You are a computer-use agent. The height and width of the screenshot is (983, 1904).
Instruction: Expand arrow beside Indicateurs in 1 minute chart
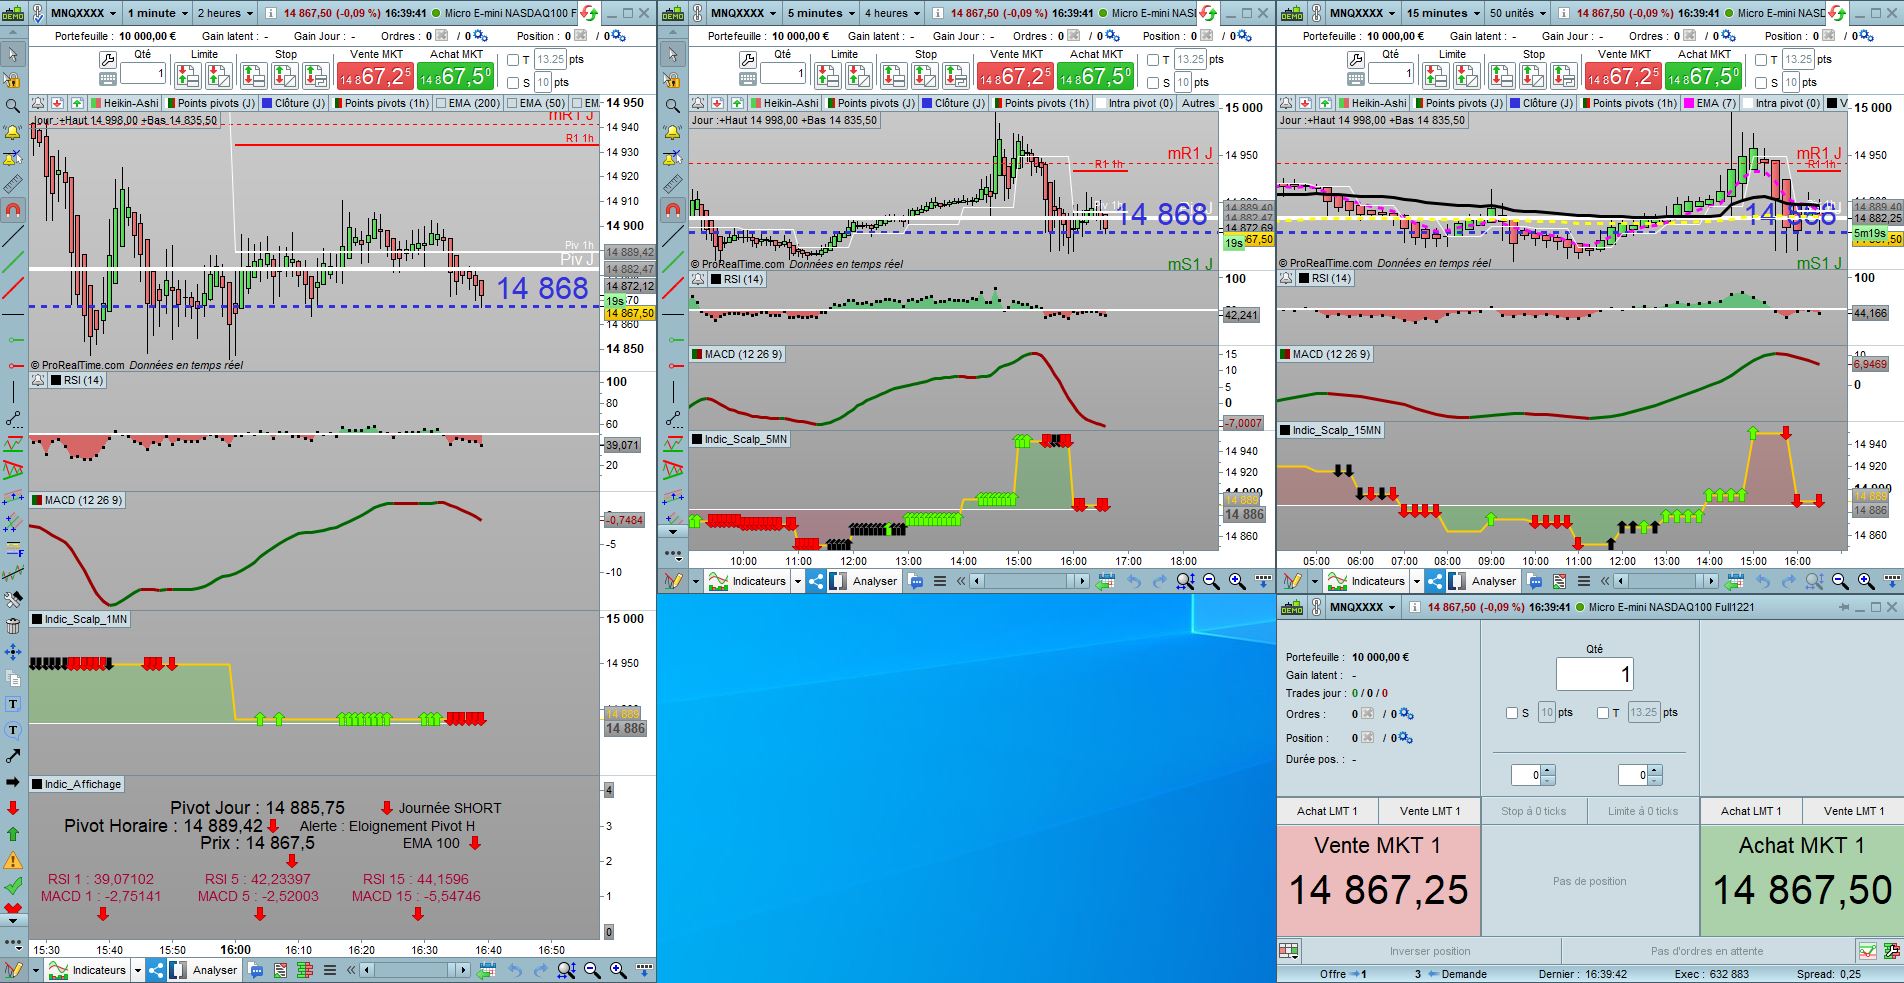coord(137,970)
